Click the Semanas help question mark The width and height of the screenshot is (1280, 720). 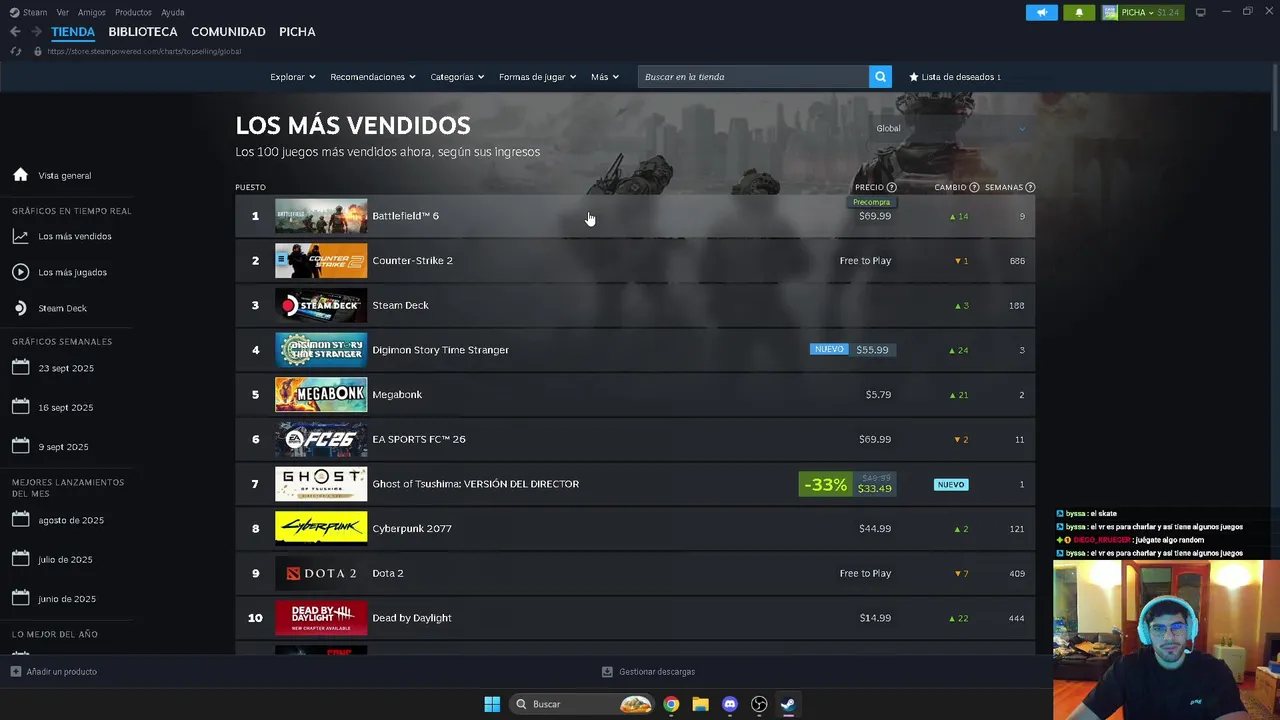[1030, 187]
